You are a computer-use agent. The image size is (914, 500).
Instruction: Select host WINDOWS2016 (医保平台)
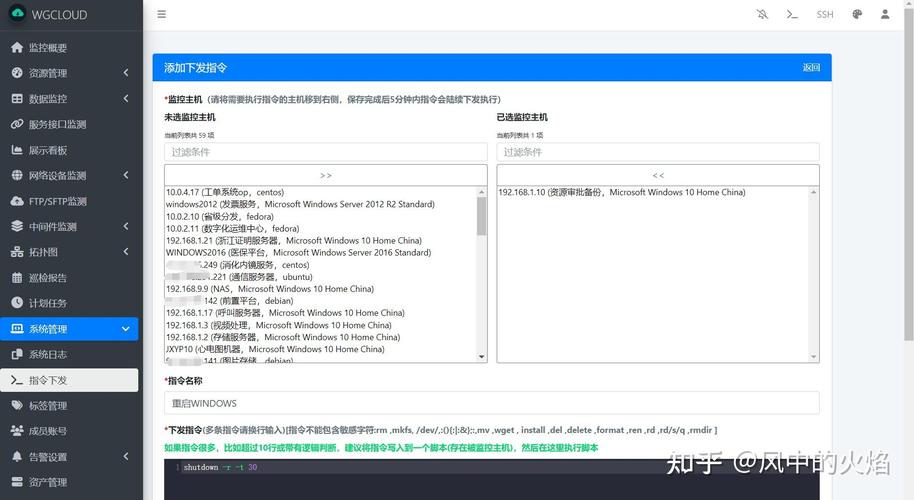(298, 253)
